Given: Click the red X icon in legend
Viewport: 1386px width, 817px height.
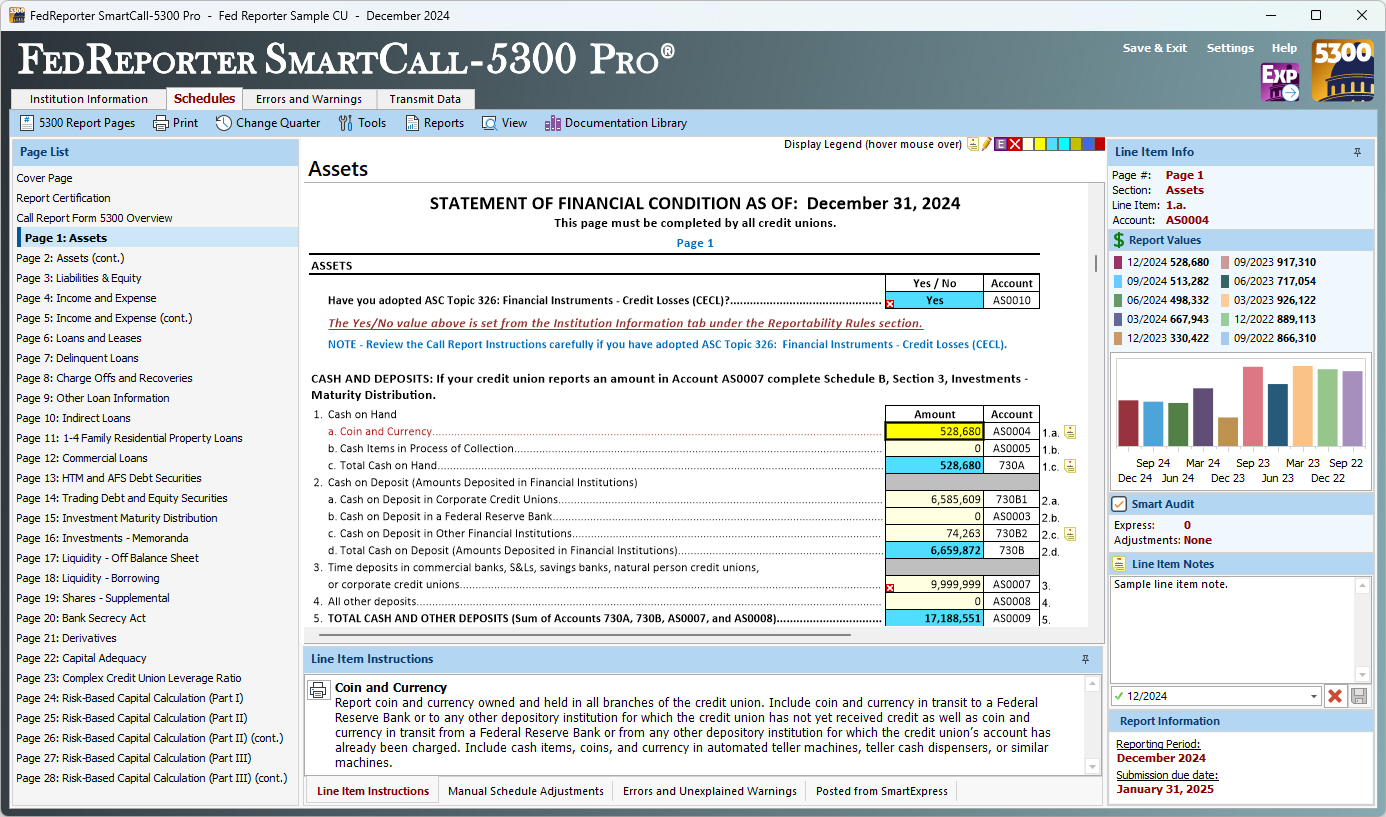Looking at the screenshot, I should tap(1015, 144).
